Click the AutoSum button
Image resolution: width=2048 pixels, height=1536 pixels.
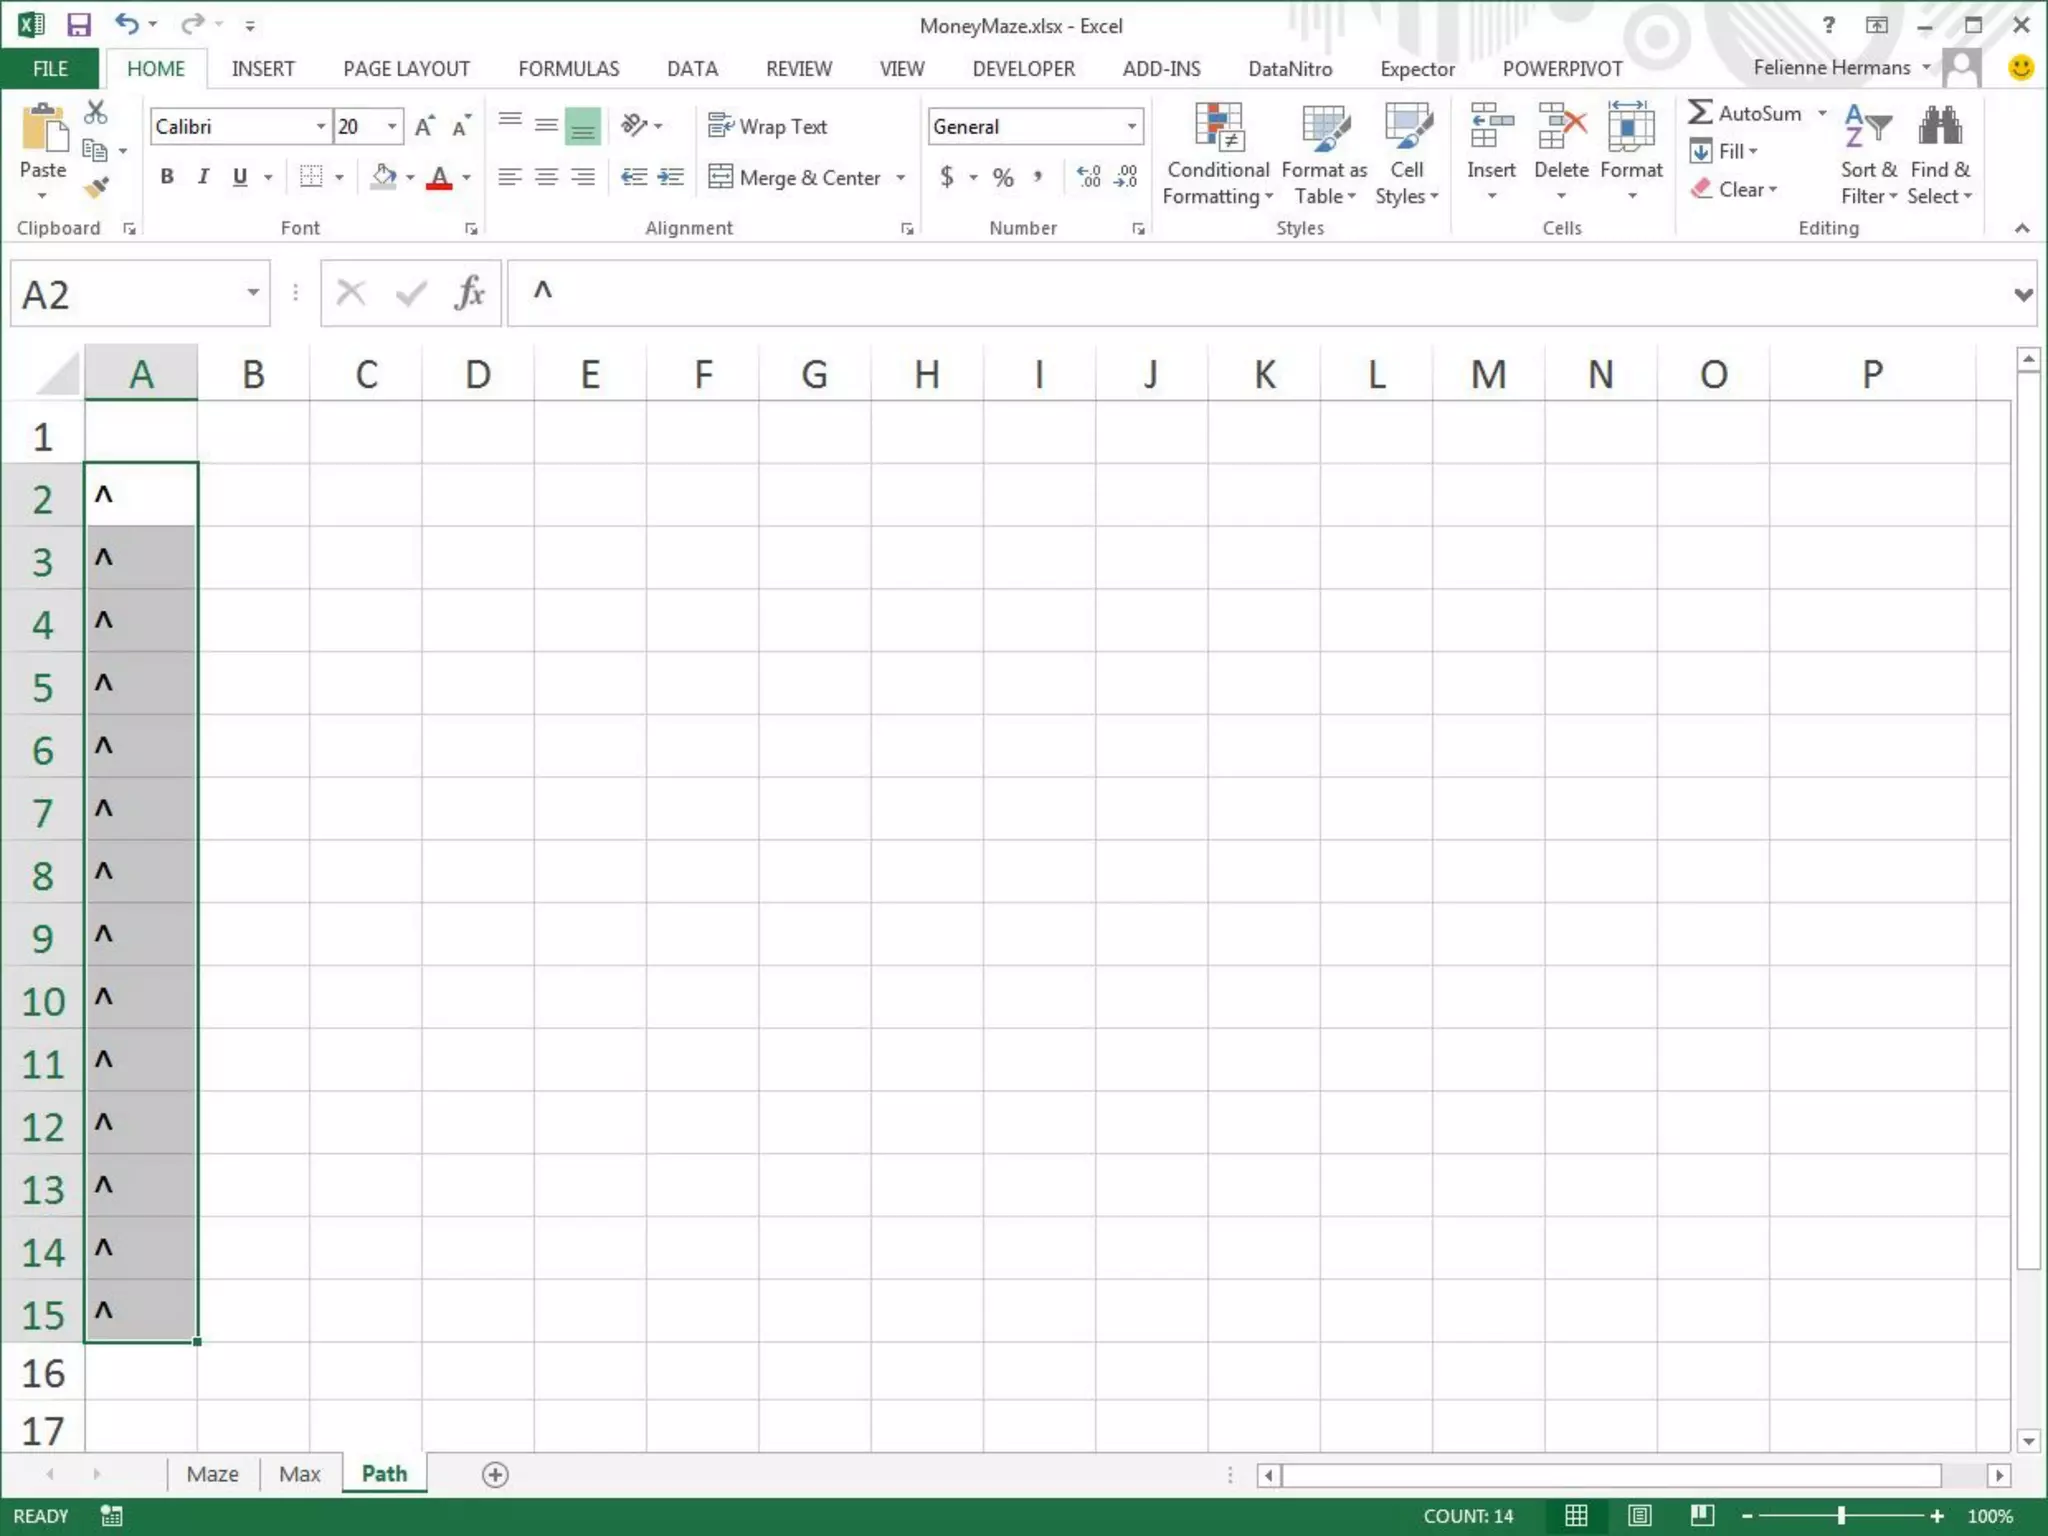(x=1745, y=113)
